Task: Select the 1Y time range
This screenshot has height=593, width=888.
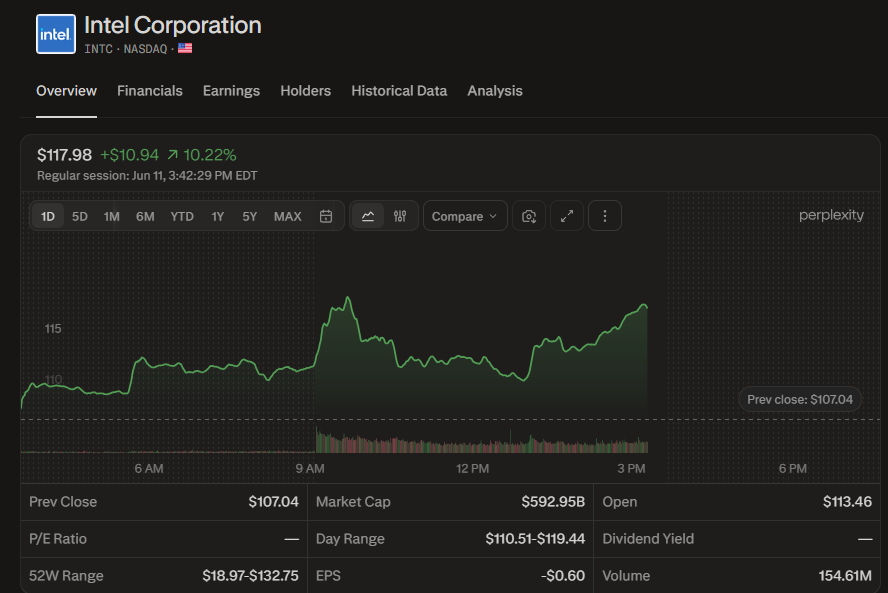Action: 217,216
